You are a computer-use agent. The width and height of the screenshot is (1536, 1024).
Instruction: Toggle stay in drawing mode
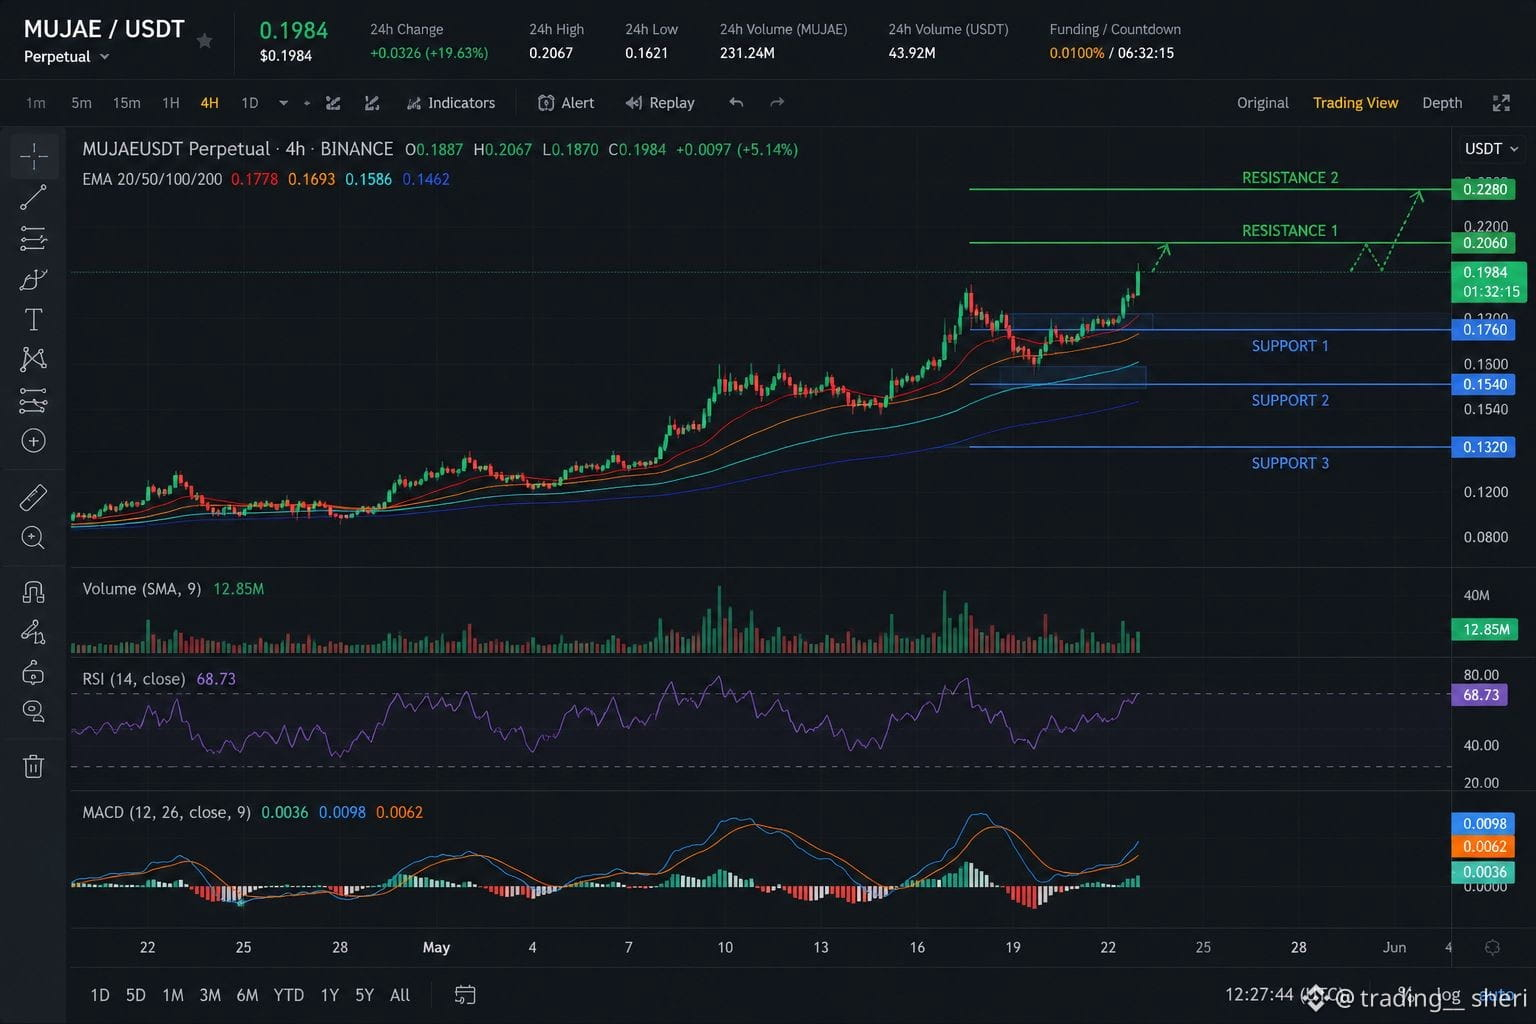[33, 632]
